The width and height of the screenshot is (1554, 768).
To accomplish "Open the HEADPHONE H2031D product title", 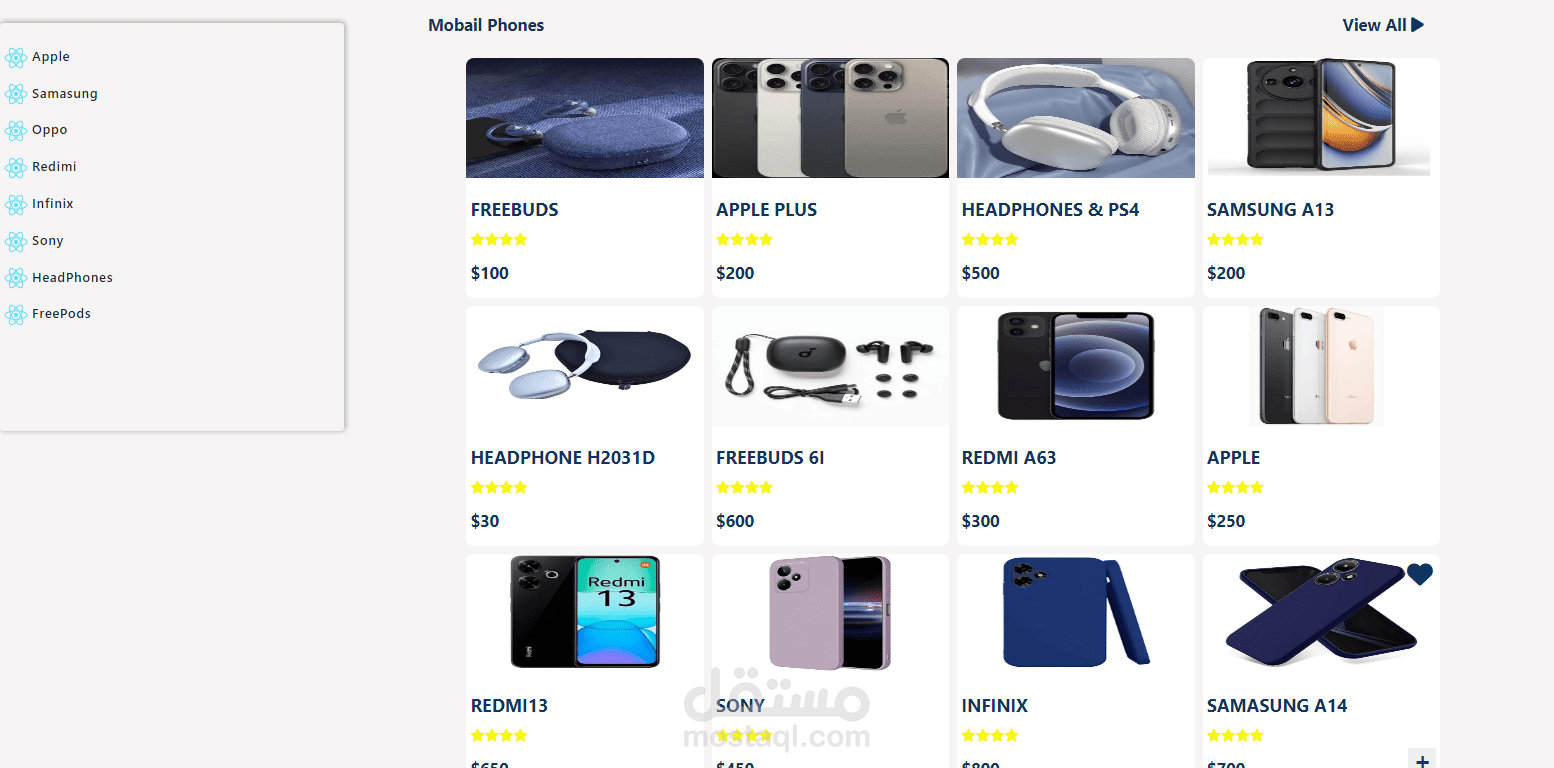I will click(563, 458).
